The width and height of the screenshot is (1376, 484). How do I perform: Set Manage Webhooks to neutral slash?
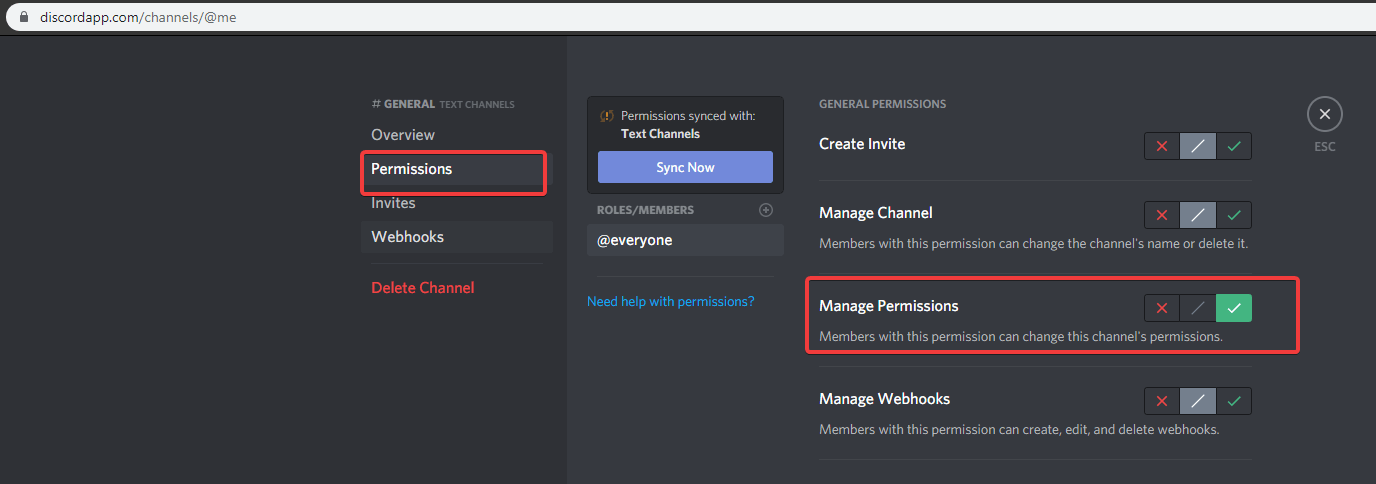click(x=1198, y=401)
